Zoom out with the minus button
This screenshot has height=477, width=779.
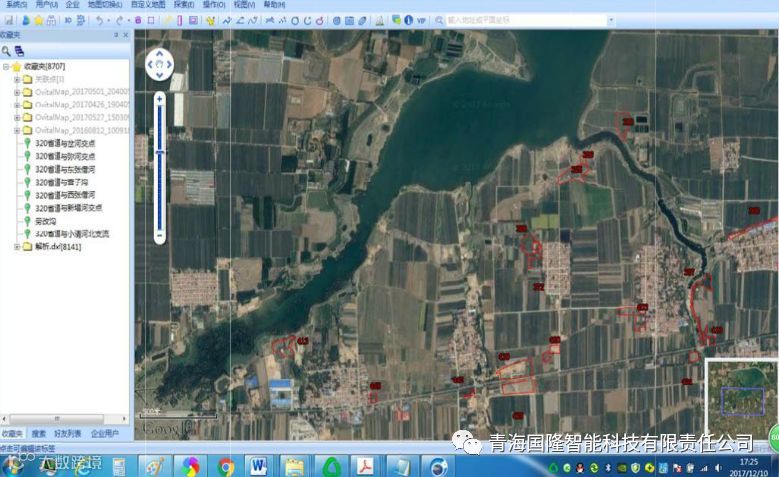[x=159, y=235]
